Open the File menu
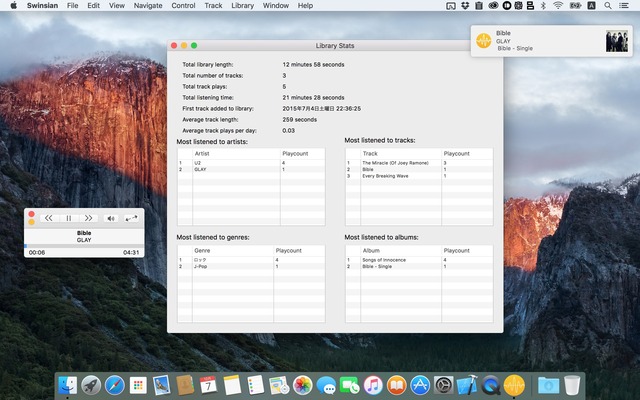Viewport: 640px width, 400px height. pyautogui.click(x=73, y=5)
